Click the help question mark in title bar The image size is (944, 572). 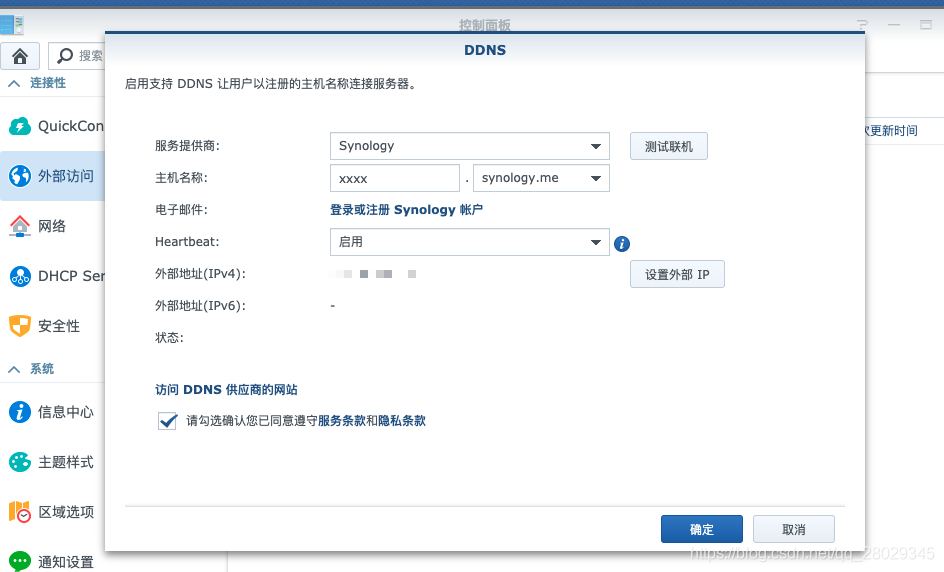click(x=862, y=25)
